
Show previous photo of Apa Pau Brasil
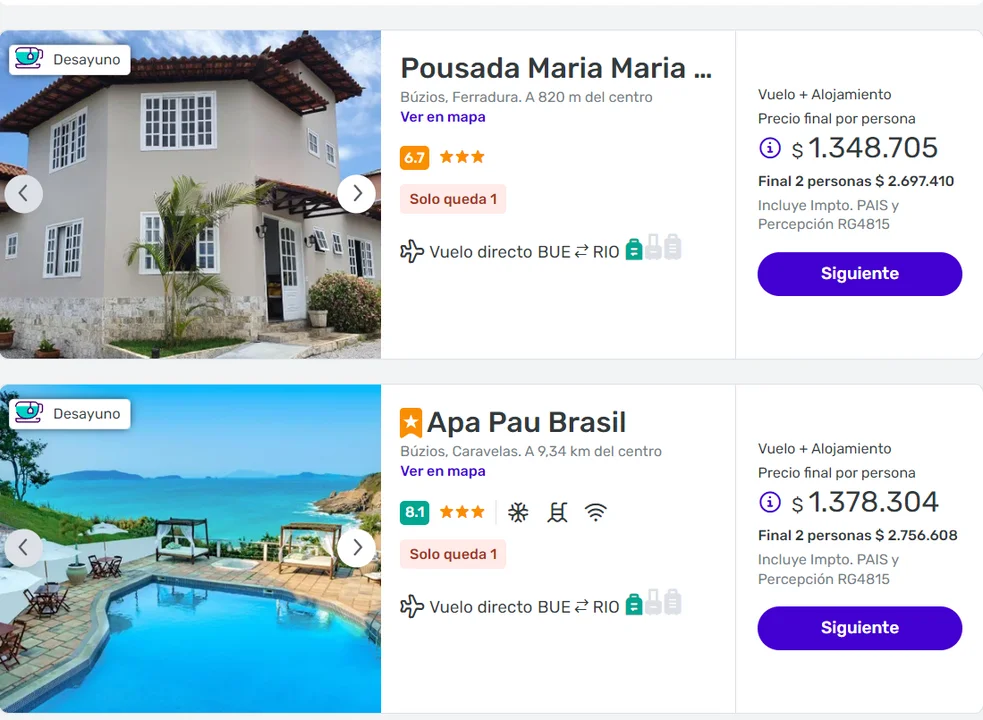click(24, 548)
